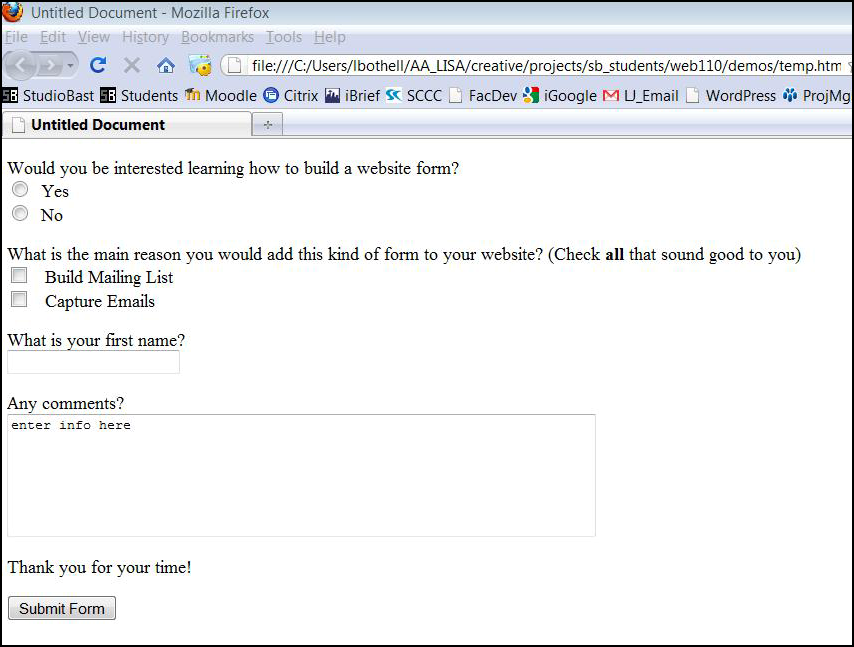Select the Yes radio button
854x647 pixels.
pos(20,190)
